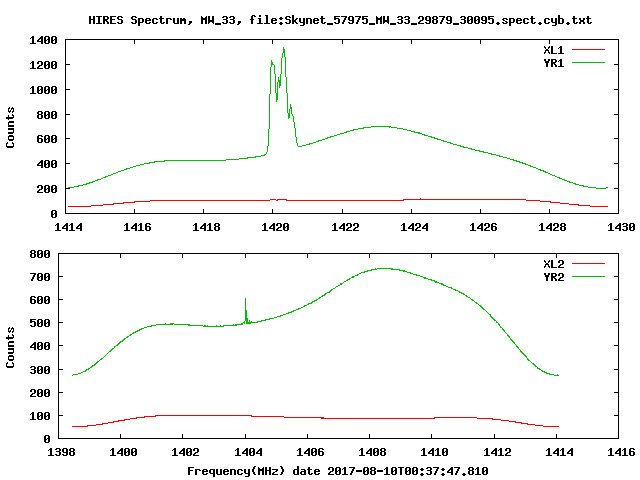Viewport: 640px width, 480px height.
Task: Click the 1412 tick label on bottom plot
Action: point(497,452)
